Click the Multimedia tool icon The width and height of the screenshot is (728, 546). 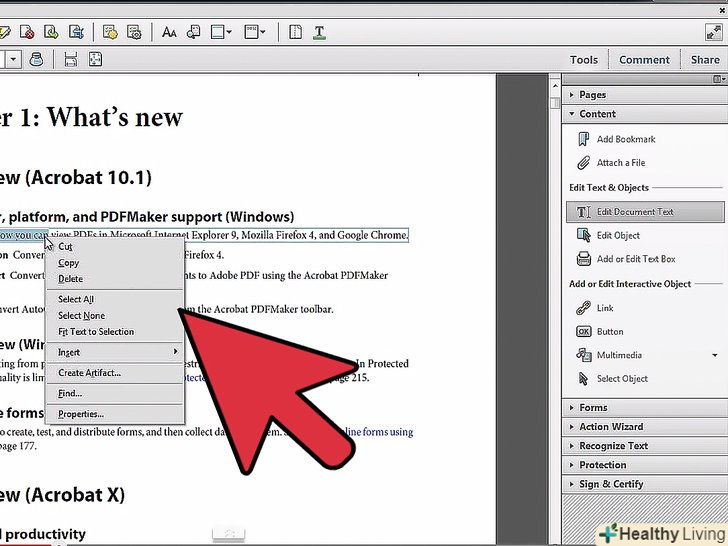(583, 355)
